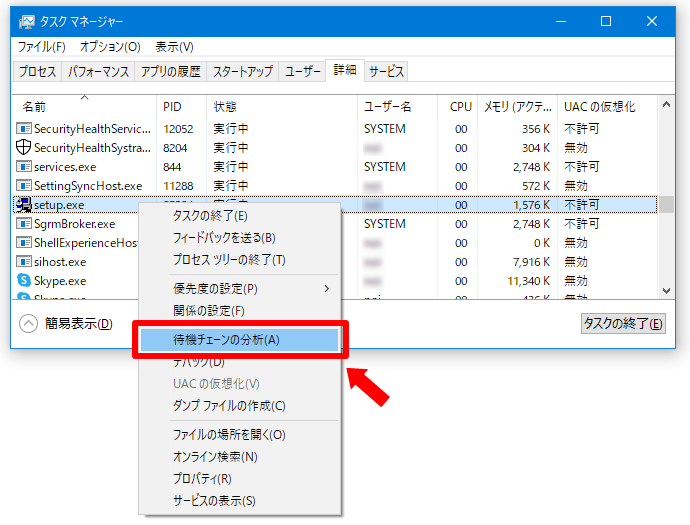690x525 pixels.
Task: Click the SgrmBroker.exe process icon
Action: point(24,224)
